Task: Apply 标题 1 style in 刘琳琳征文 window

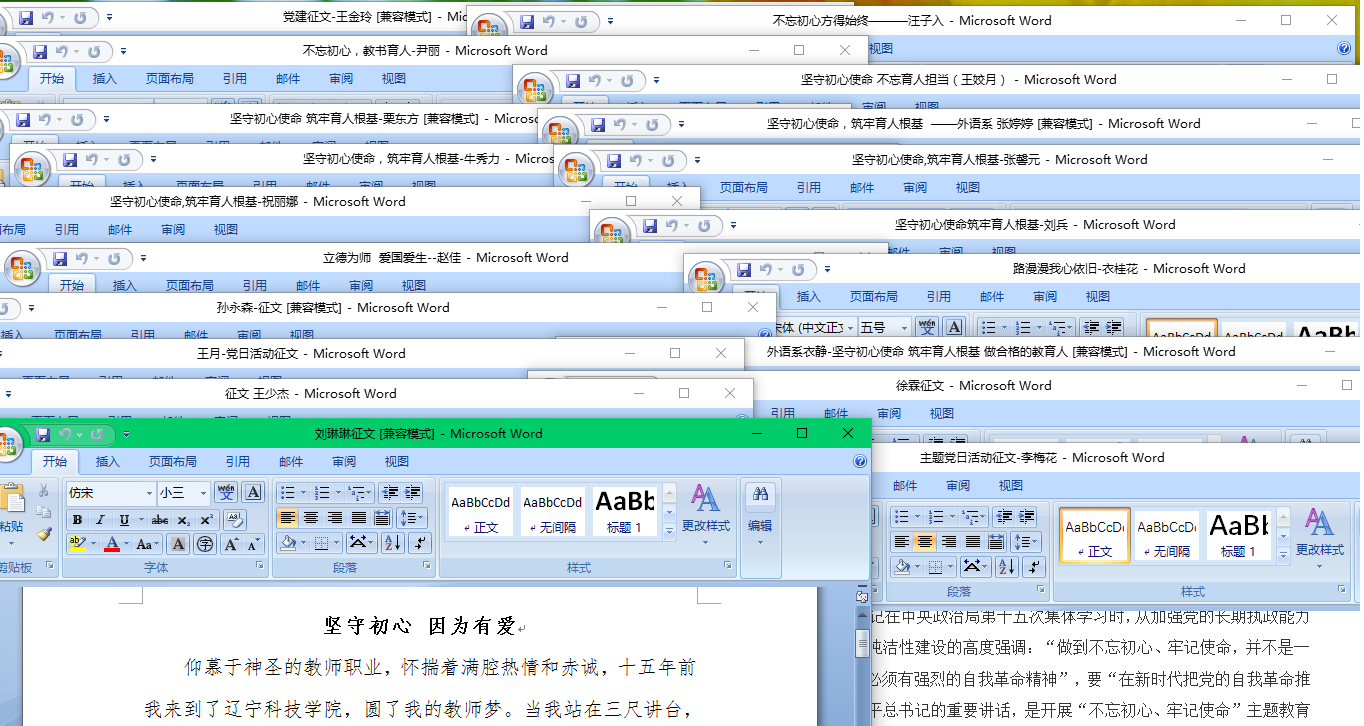Action: (625, 511)
